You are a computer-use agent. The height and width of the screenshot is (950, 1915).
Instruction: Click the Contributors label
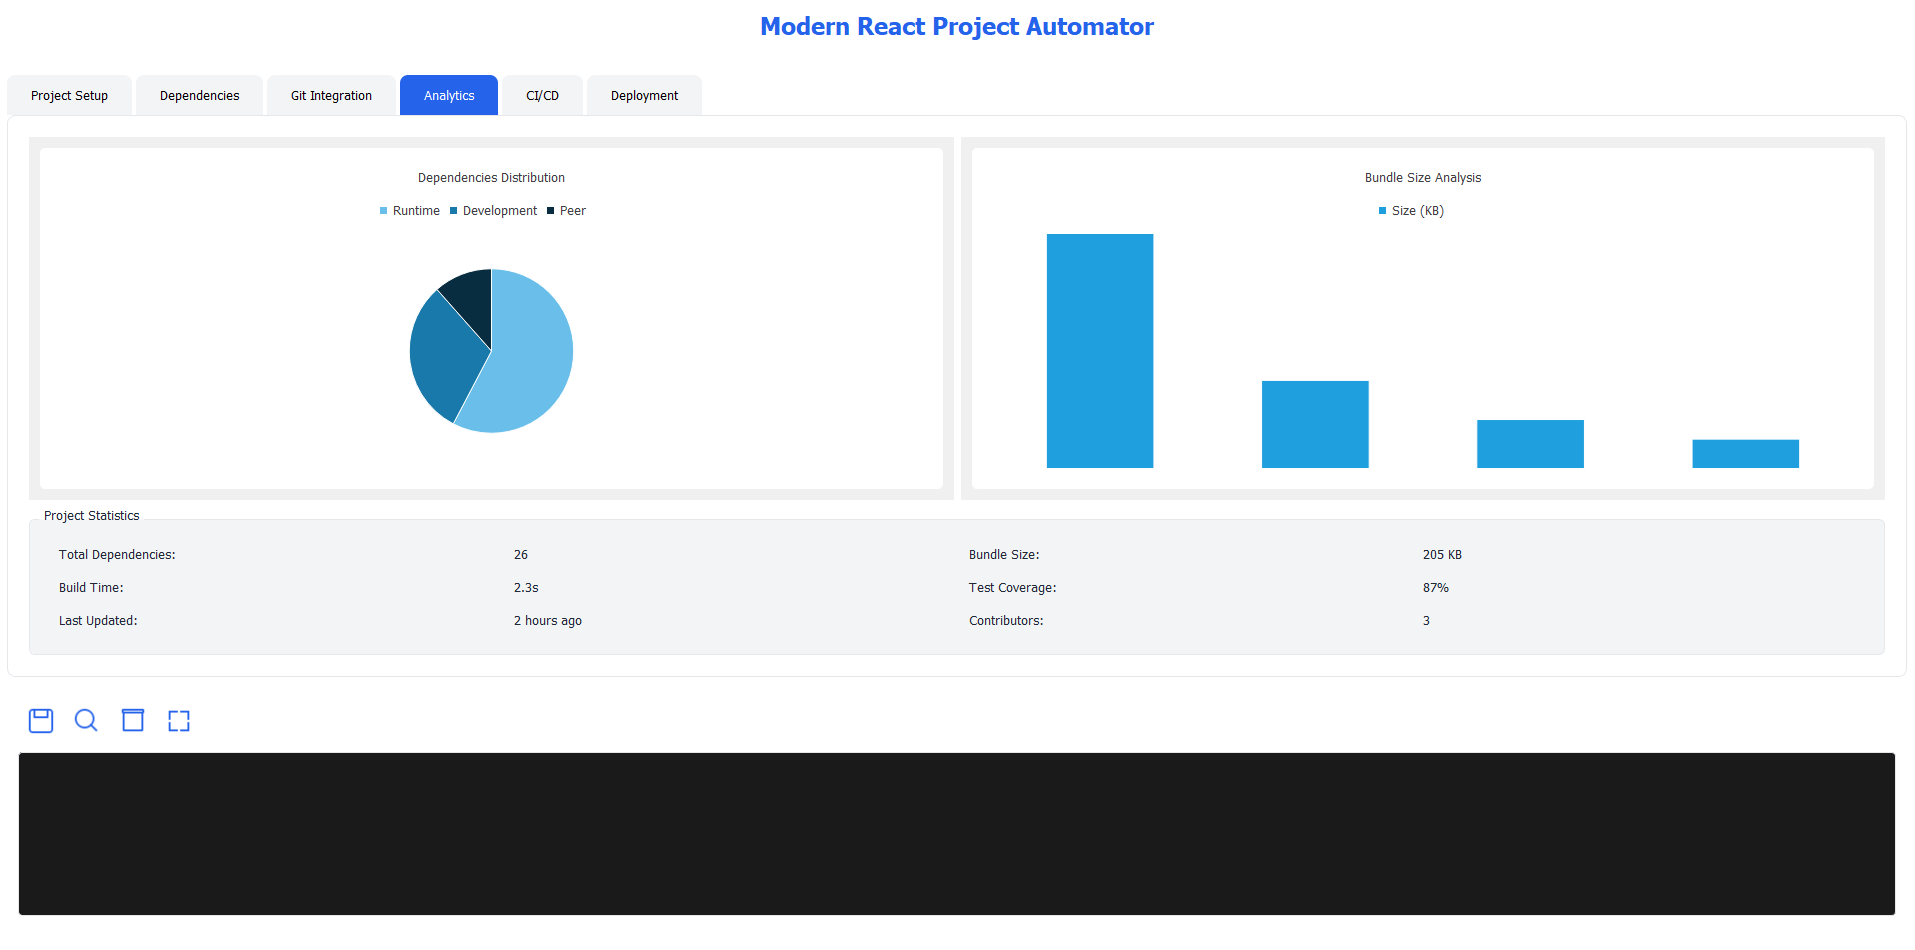click(x=1006, y=621)
